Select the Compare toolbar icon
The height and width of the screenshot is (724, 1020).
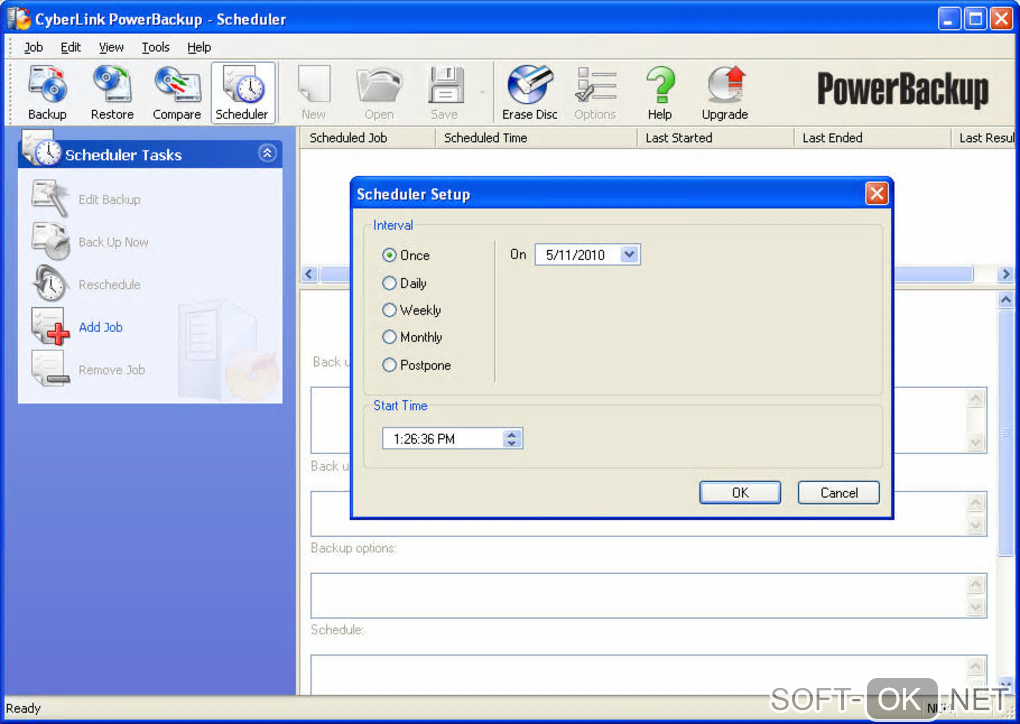click(x=177, y=92)
